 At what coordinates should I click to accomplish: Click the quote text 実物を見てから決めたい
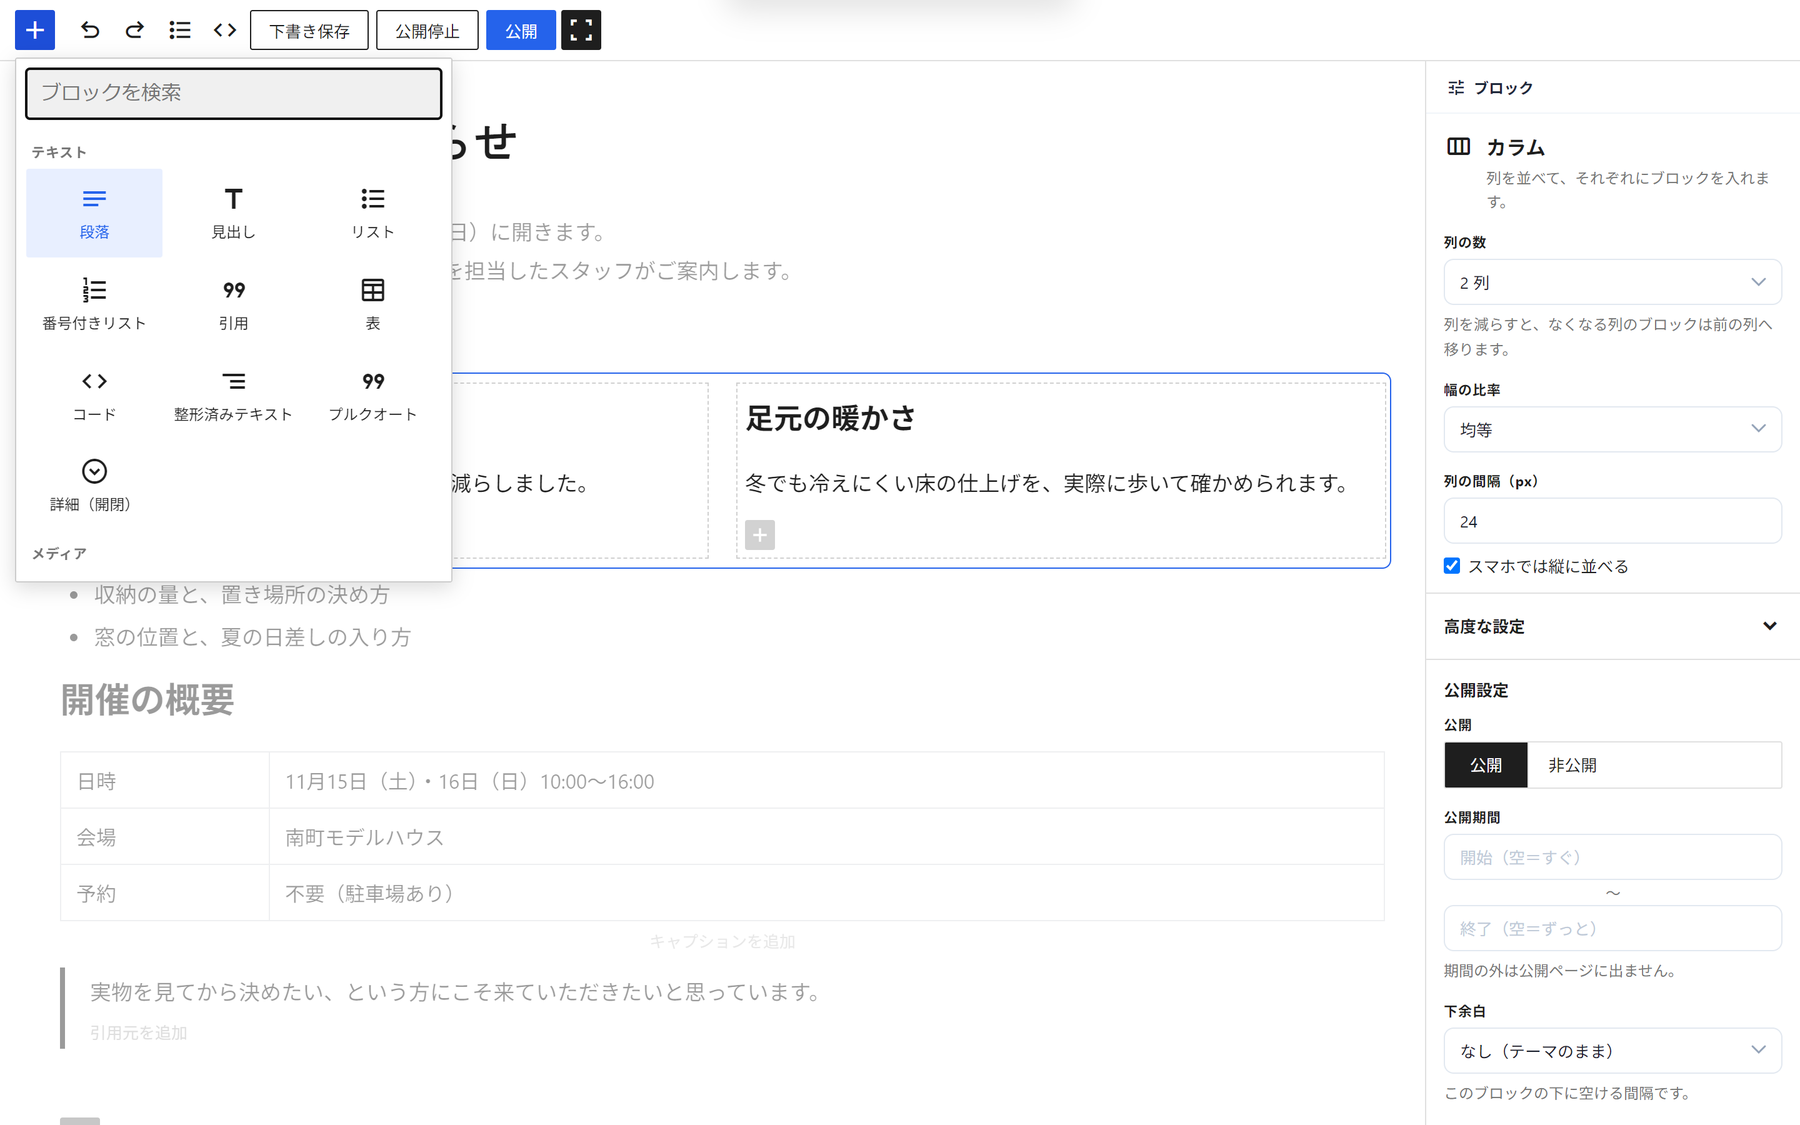(x=457, y=992)
